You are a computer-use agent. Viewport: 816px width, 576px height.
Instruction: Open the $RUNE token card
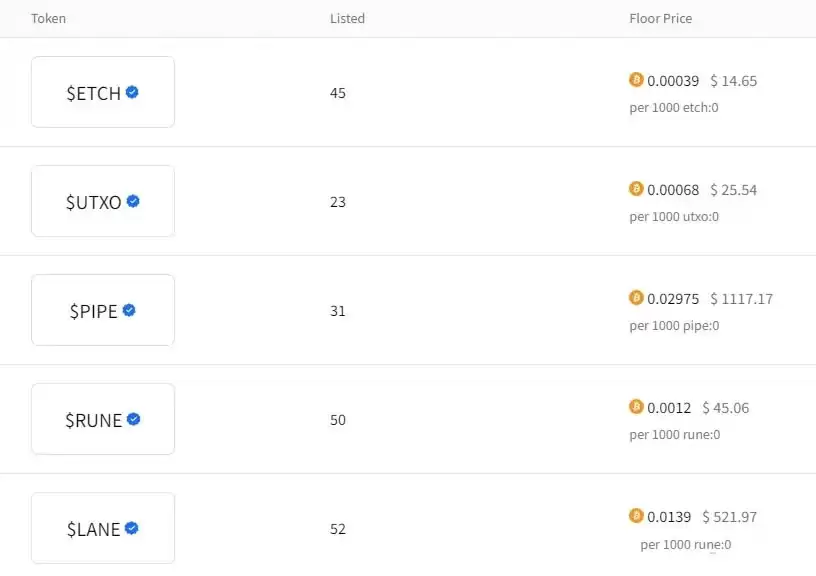pyautogui.click(x=103, y=419)
